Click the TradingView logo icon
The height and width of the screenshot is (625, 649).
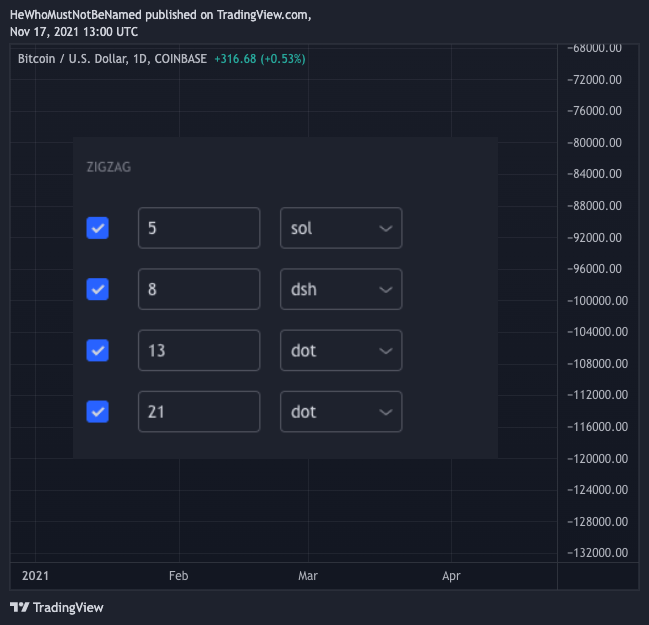19,607
